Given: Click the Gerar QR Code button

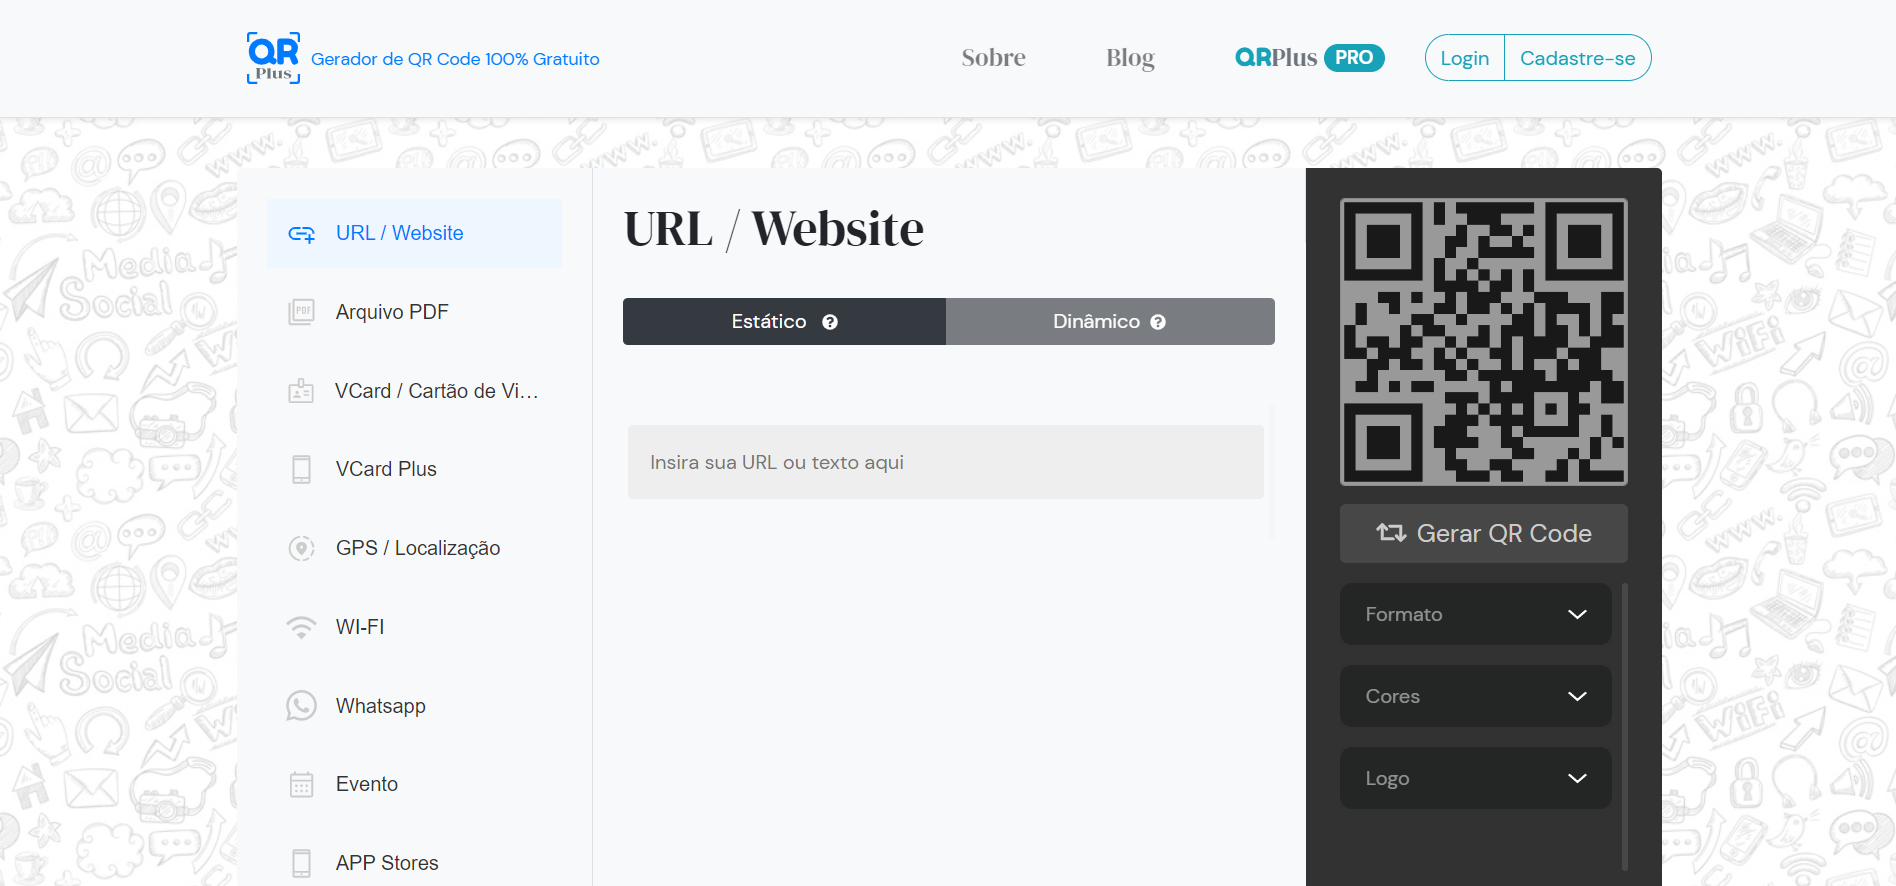Looking at the screenshot, I should point(1483,533).
